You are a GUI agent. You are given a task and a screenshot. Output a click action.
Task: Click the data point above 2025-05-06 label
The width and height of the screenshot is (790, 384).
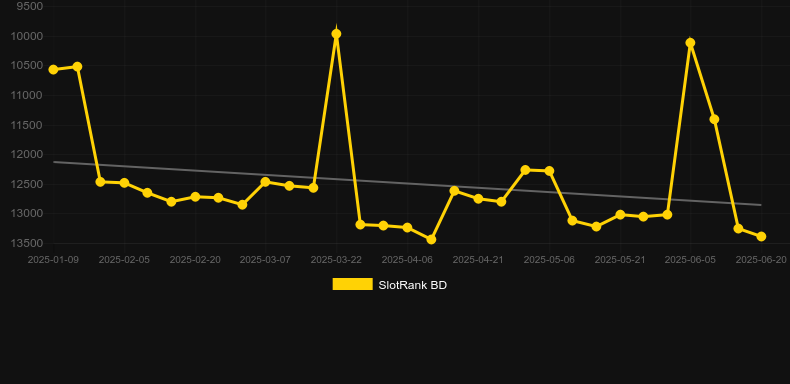(549, 171)
